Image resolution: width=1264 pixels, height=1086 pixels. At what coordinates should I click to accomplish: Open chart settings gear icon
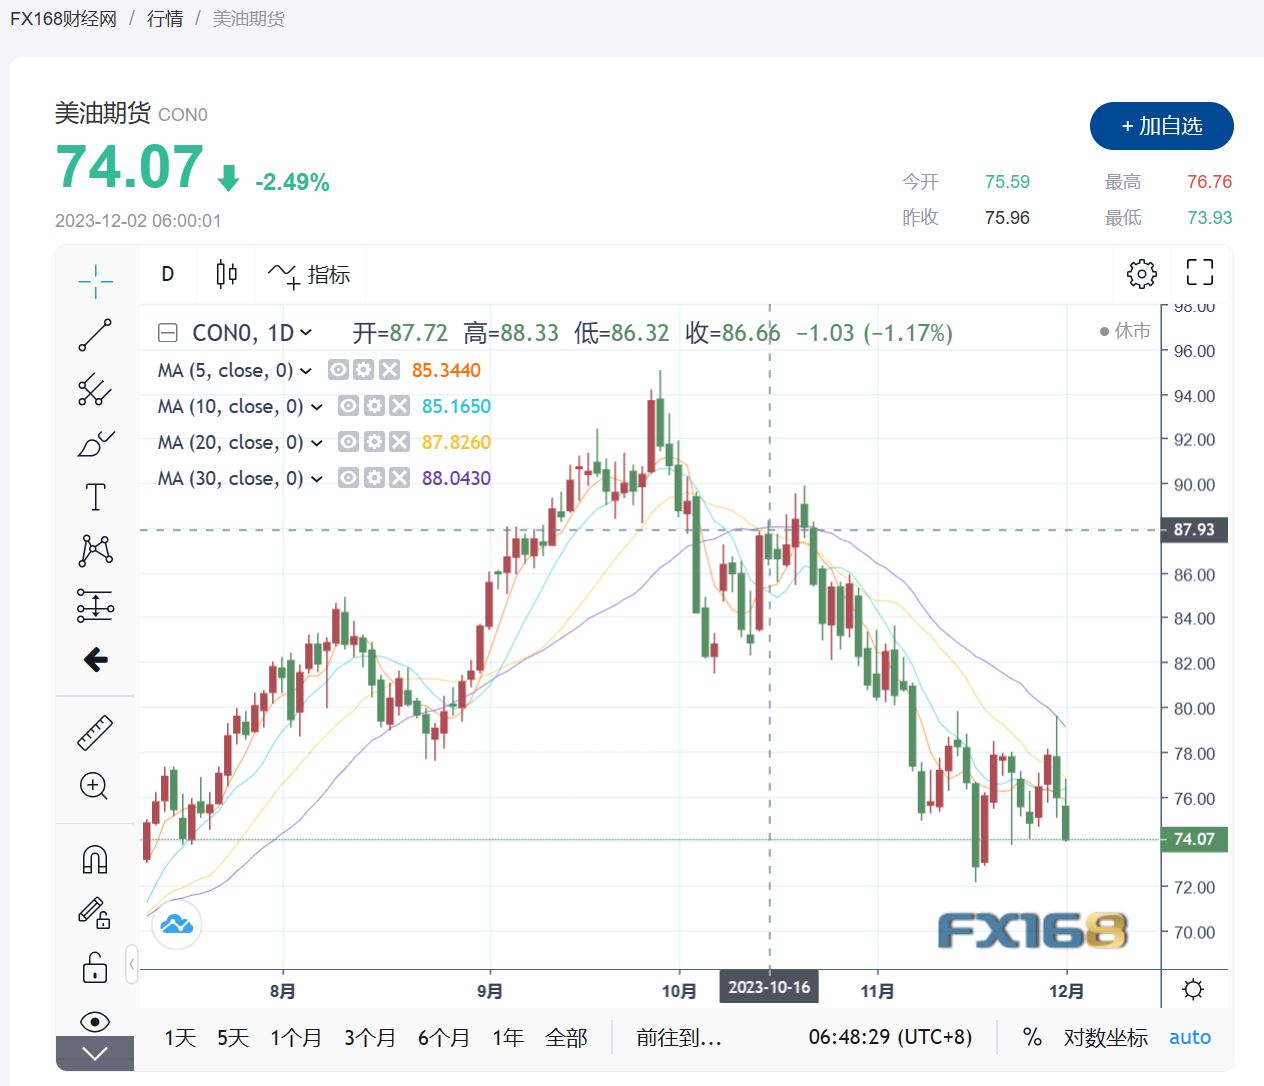coord(1141,273)
